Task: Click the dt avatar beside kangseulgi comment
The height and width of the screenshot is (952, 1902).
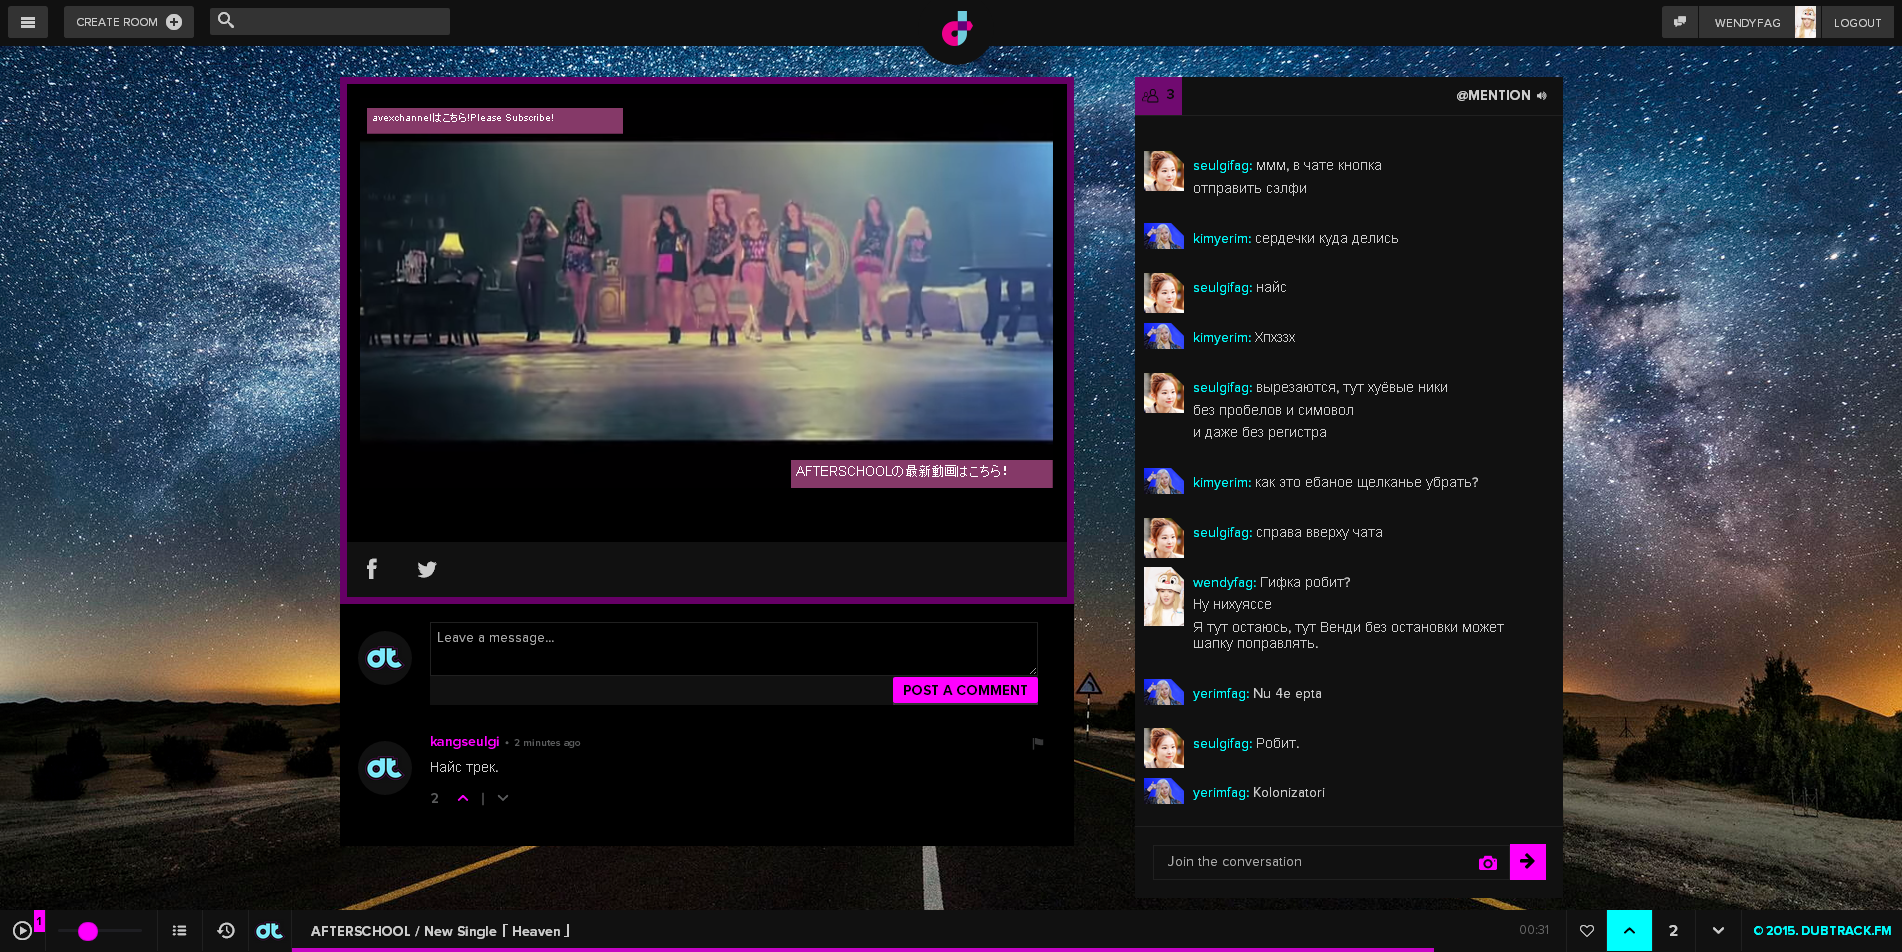Action: [385, 768]
